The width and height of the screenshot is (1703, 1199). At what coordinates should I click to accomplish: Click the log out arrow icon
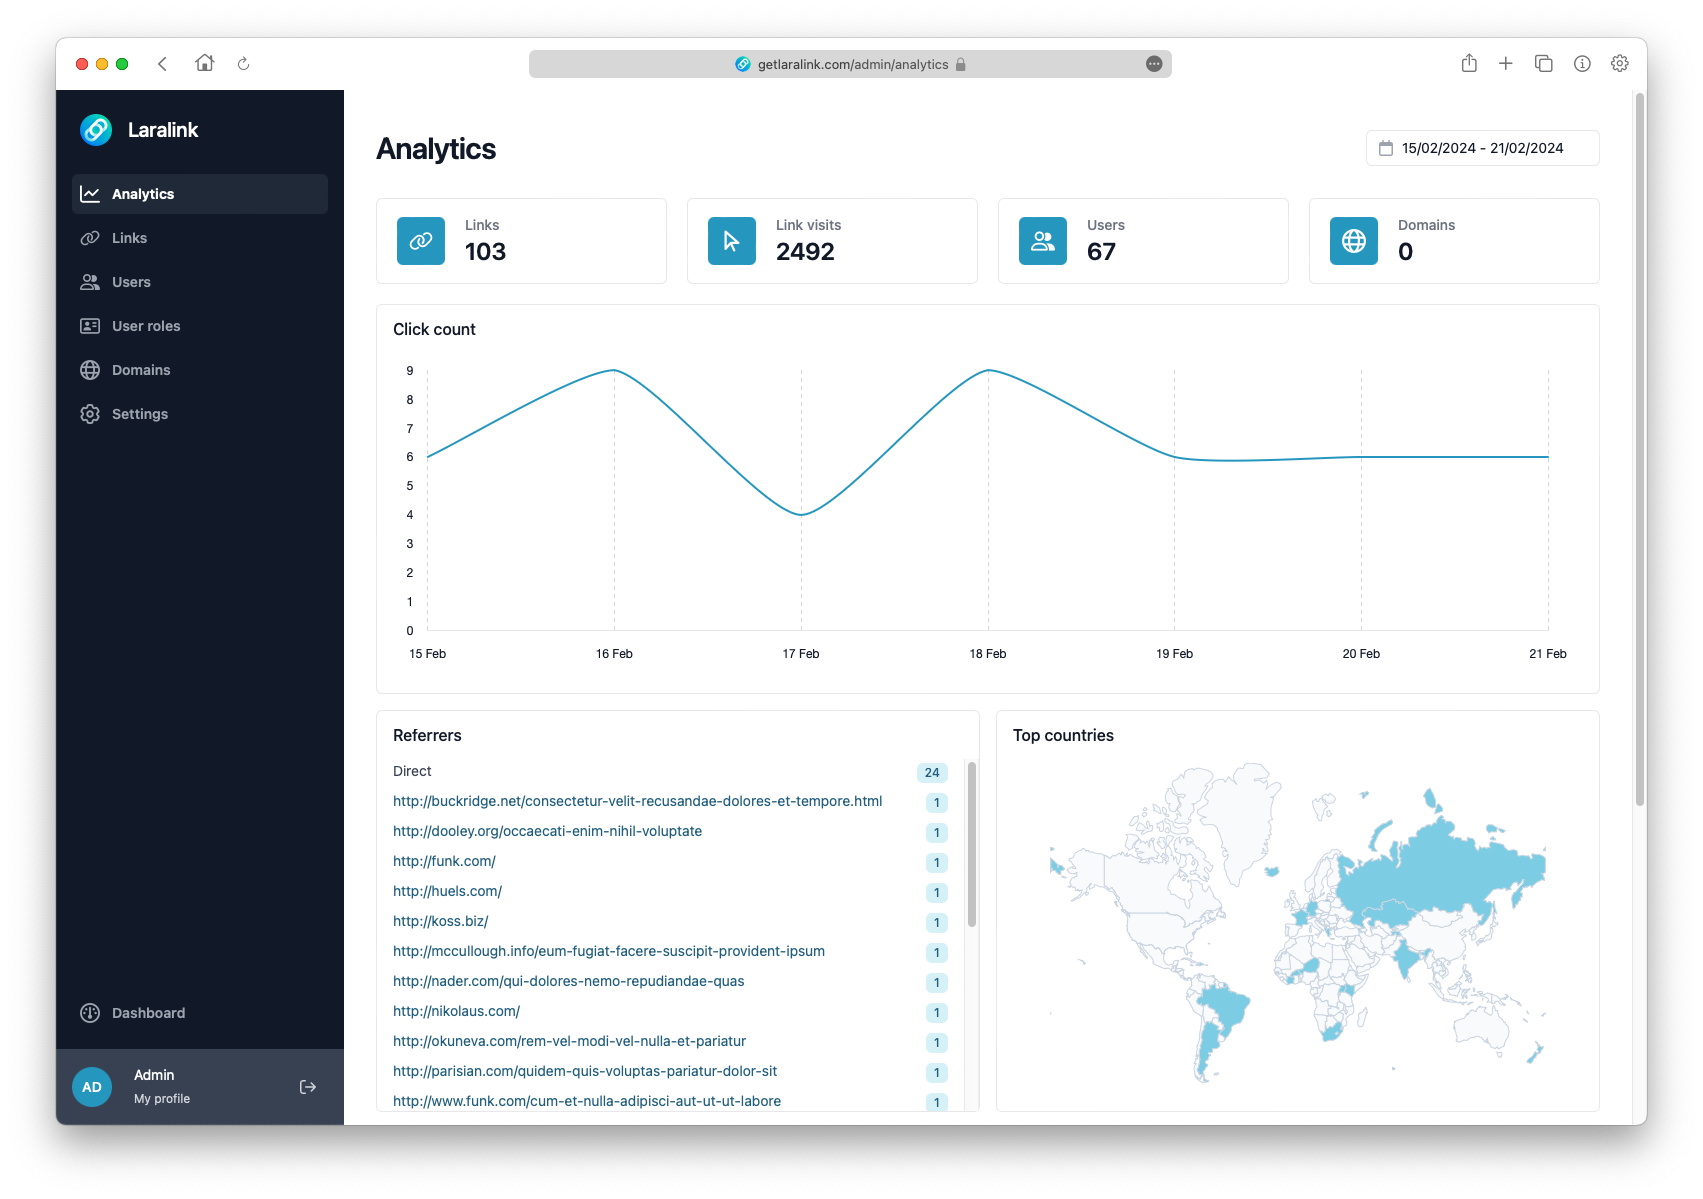[x=308, y=1086]
